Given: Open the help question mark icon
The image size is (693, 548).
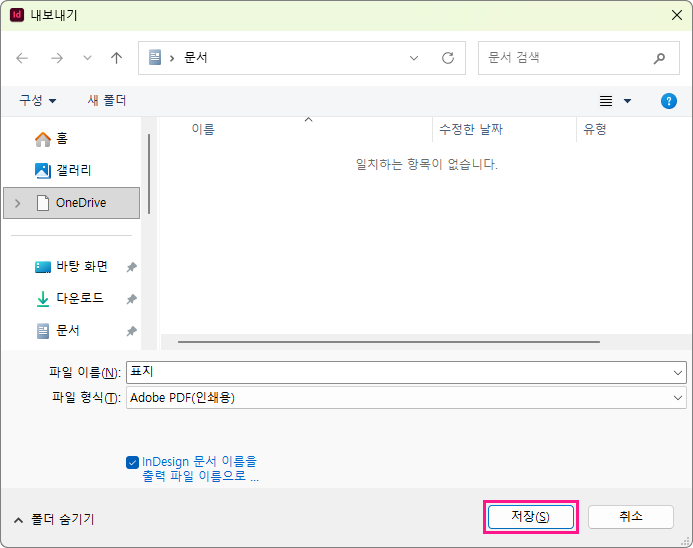Looking at the screenshot, I should click(x=669, y=101).
